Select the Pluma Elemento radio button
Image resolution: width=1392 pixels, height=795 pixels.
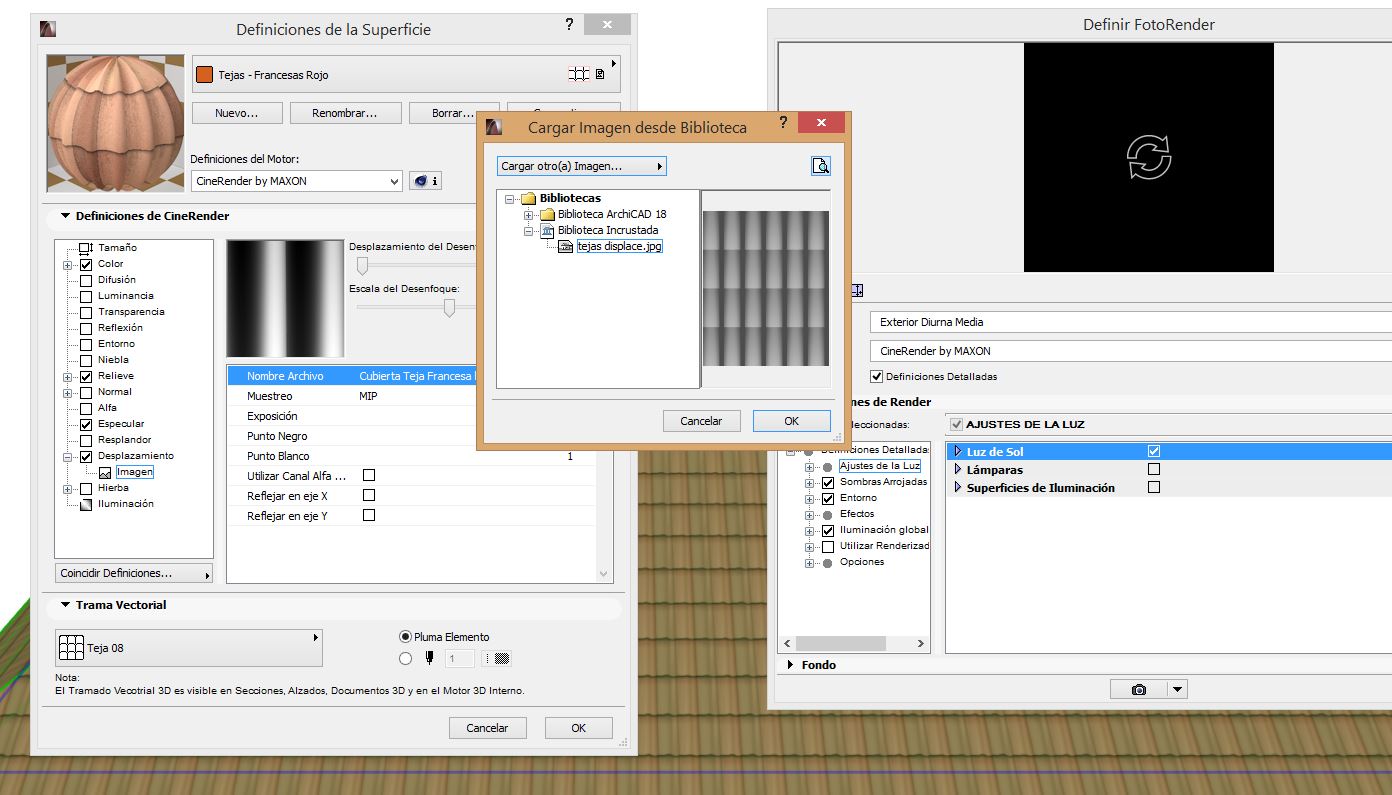click(x=405, y=637)
